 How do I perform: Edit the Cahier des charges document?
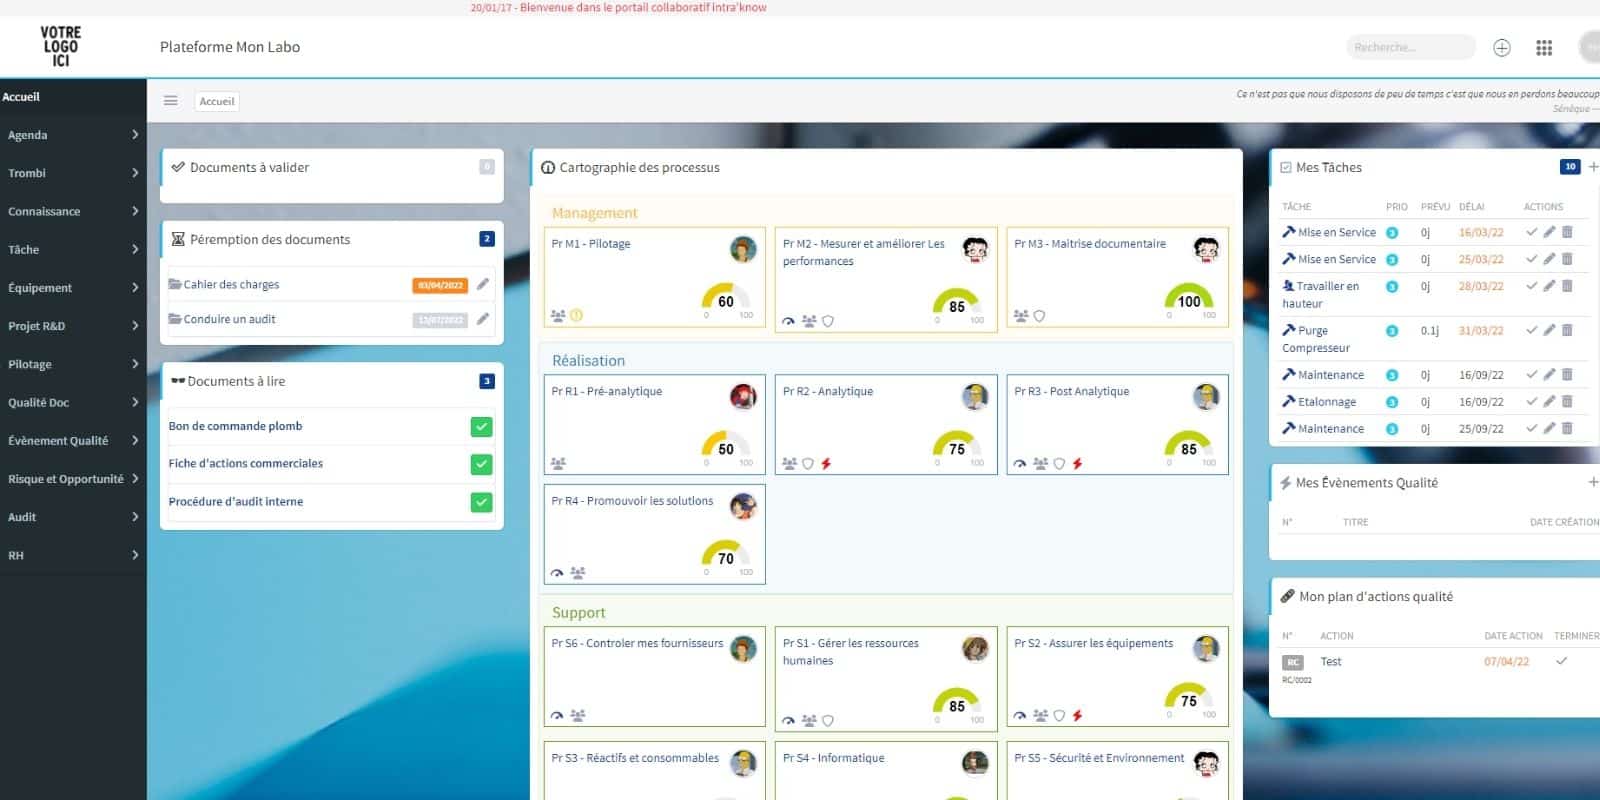483,284
